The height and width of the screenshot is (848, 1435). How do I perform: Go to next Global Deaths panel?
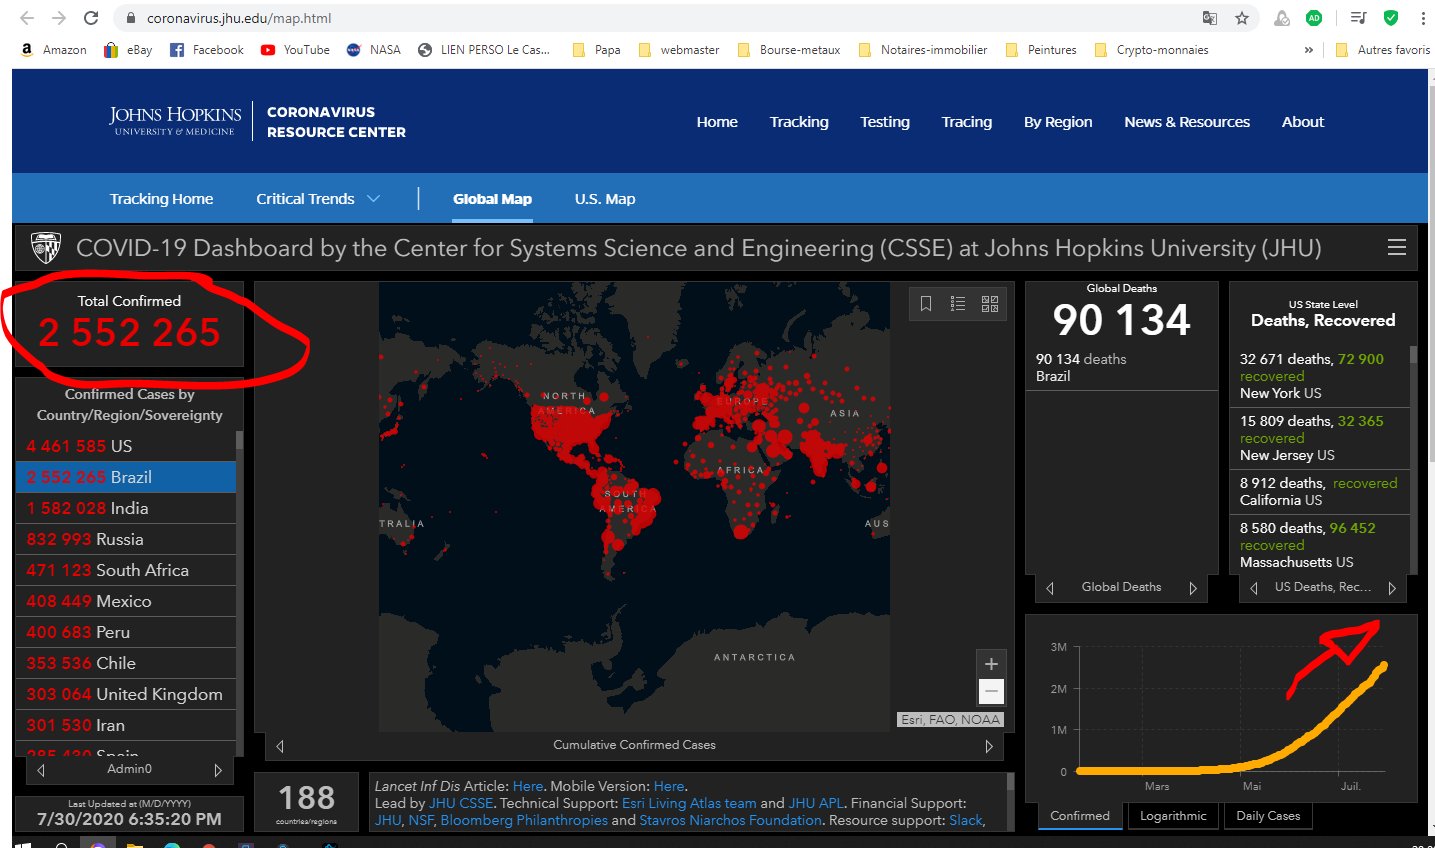(1193, 588)
